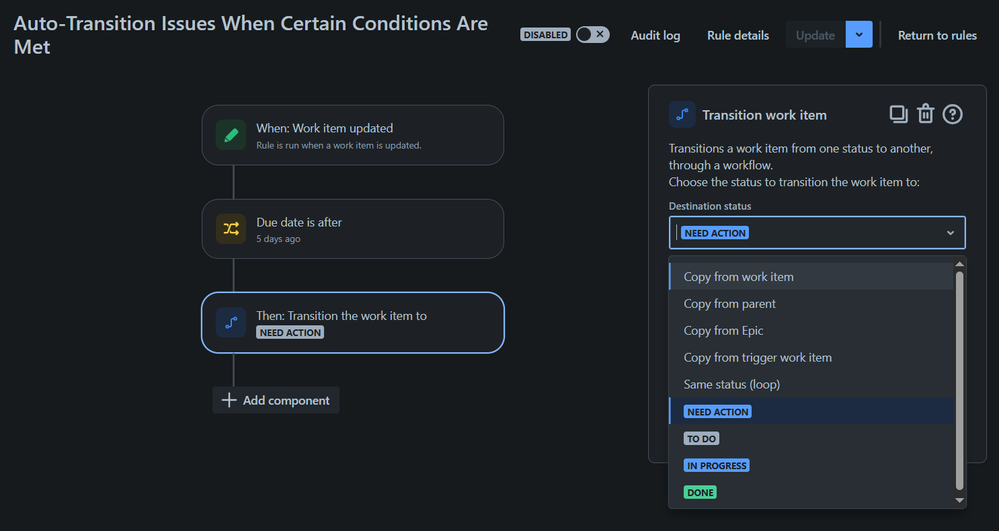The image size is (999, 531).
Task: Choose DONE status option
Action: [x=811, y=492]
